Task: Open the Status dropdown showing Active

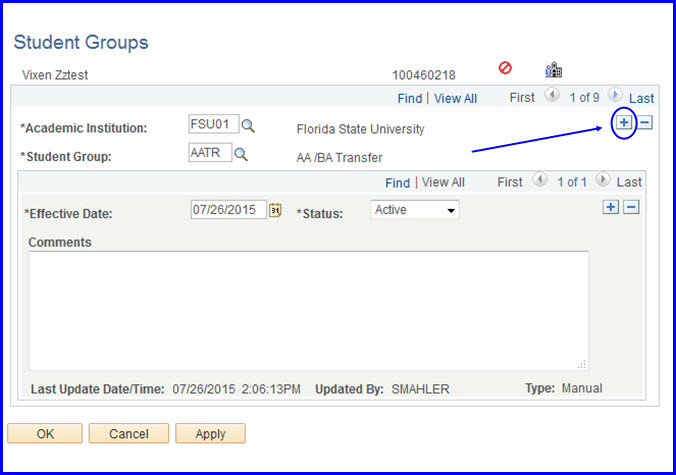Action: coord(415,210)
